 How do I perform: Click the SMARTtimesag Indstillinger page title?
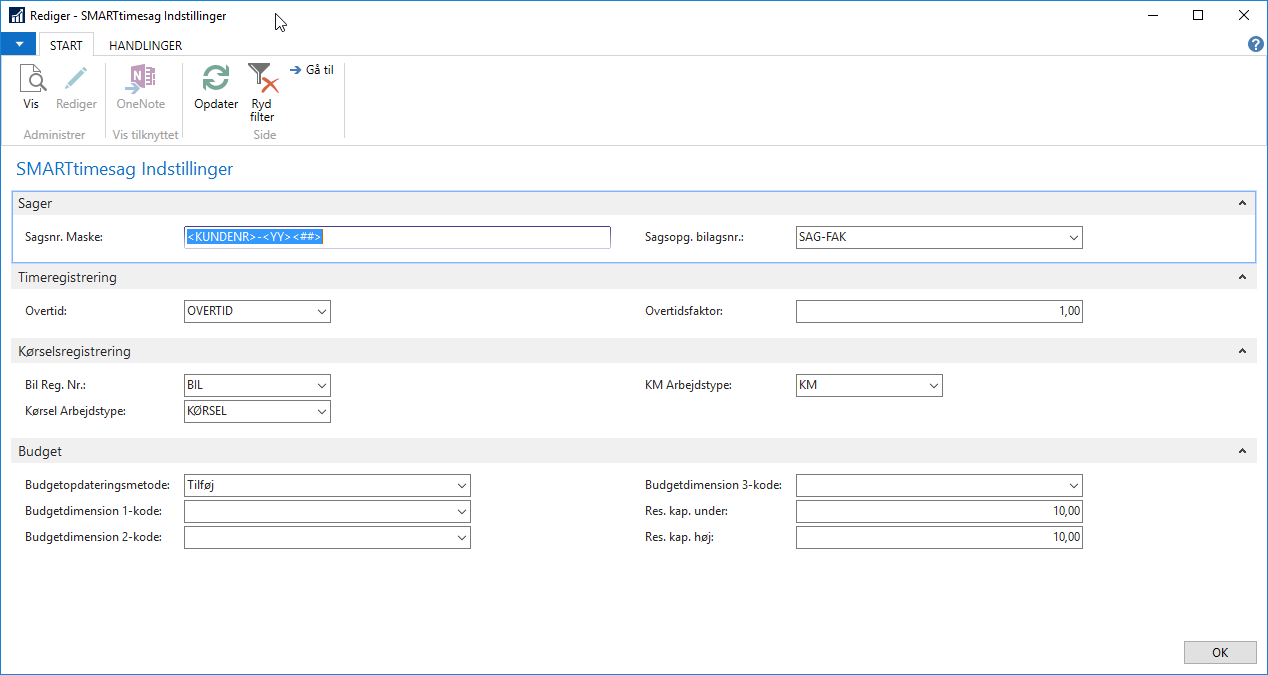(x=125, y=170)
